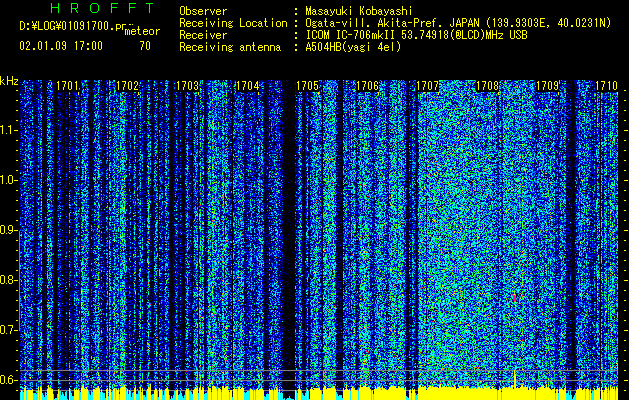629x400 pixels.
Task: Click the red meteor echo spot below 1708
Action: pyautogui.click(x=515, y=297)
